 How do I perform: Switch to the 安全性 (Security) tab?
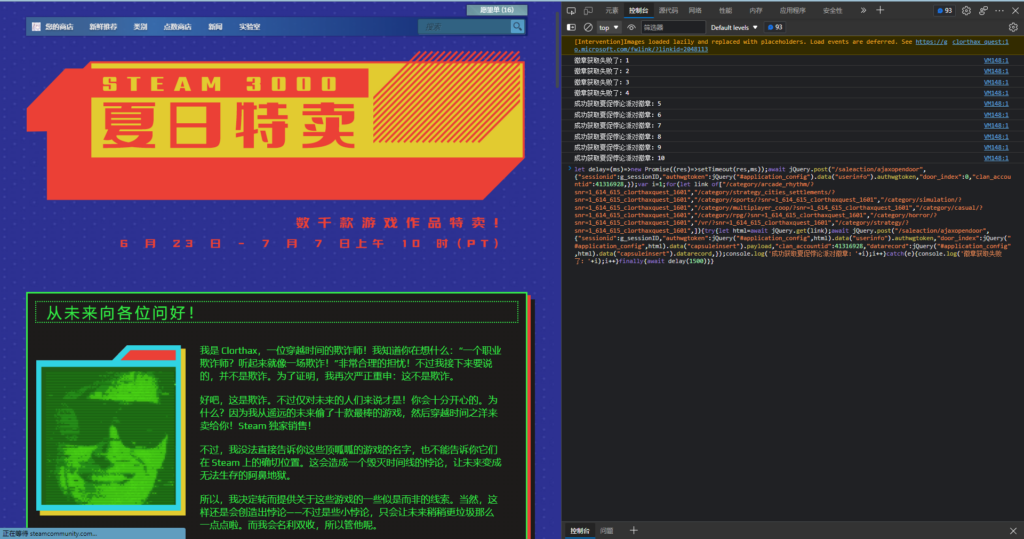832,10
